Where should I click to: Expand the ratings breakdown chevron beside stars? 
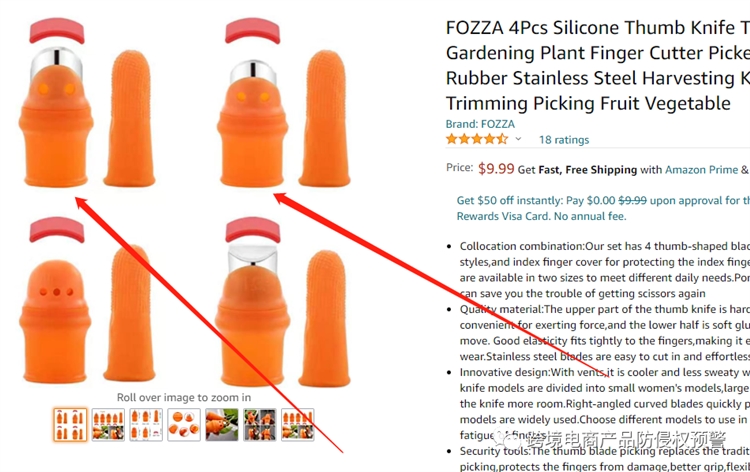point(518,140)
